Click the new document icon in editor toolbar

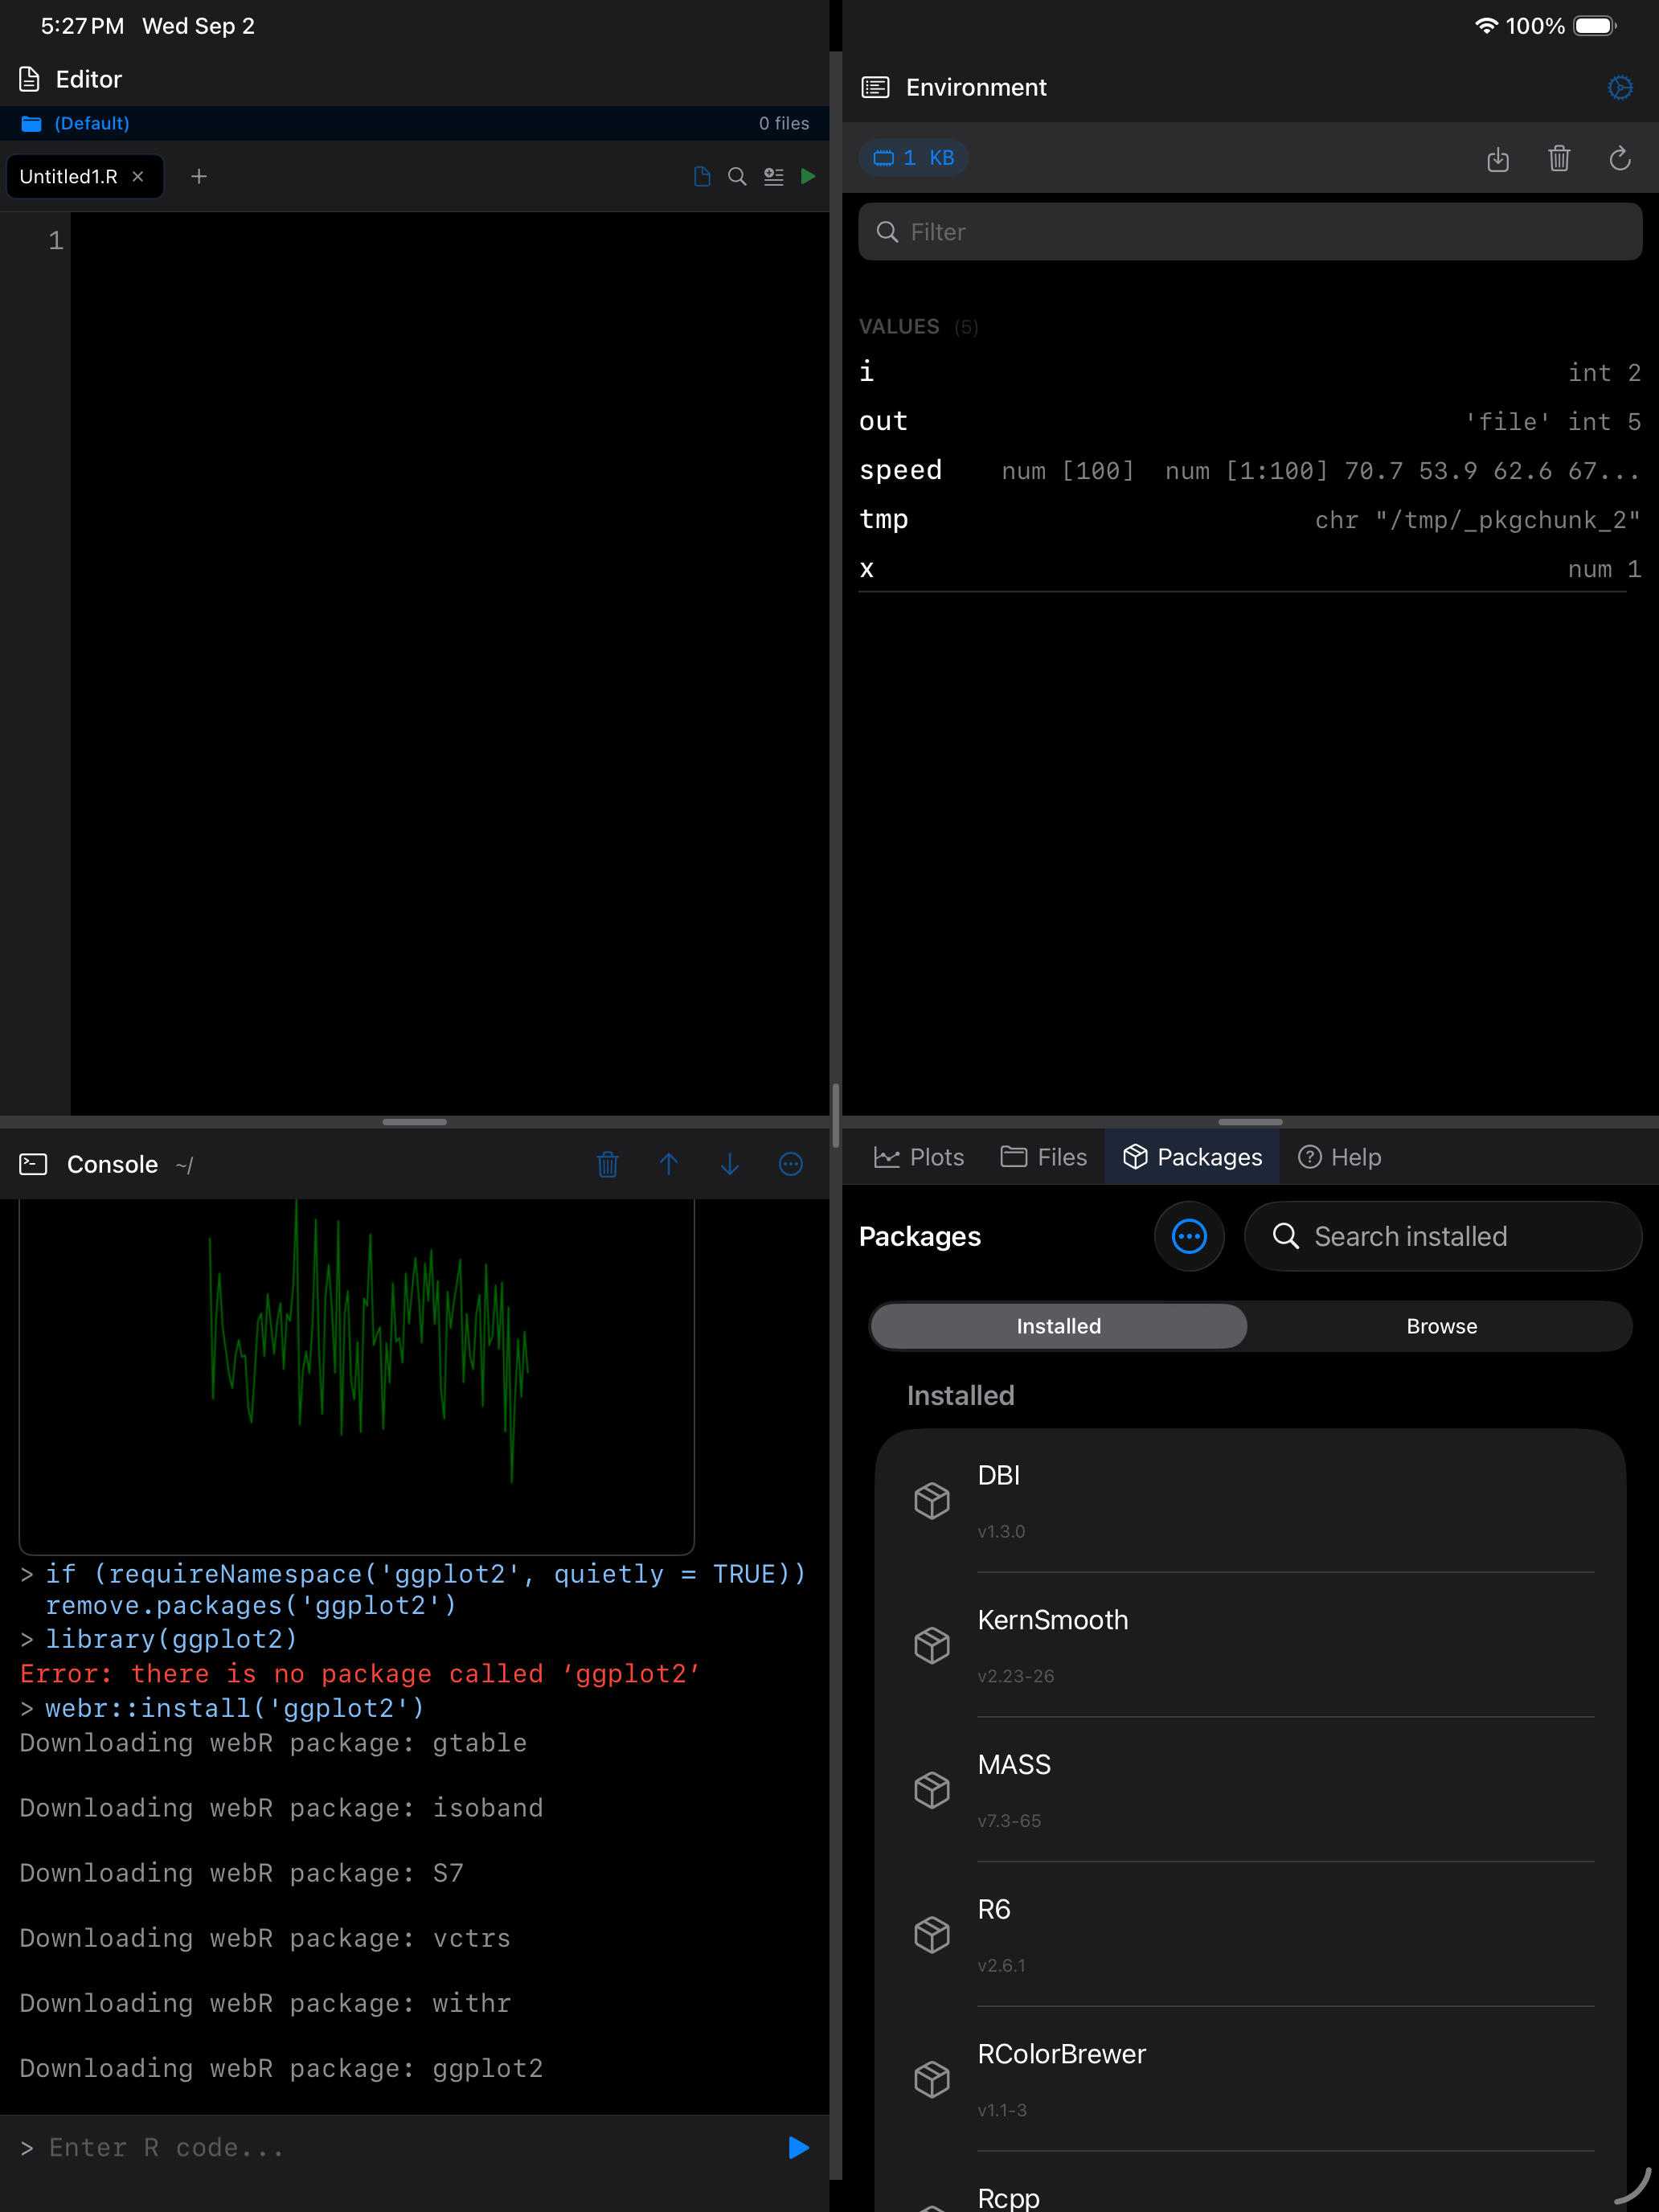702,176
